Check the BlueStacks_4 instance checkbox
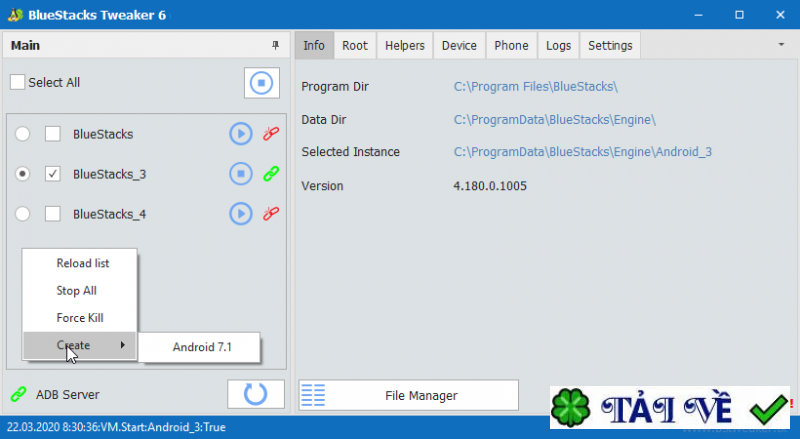The width and height of the screenshot is (800, 439). point(53,213)
